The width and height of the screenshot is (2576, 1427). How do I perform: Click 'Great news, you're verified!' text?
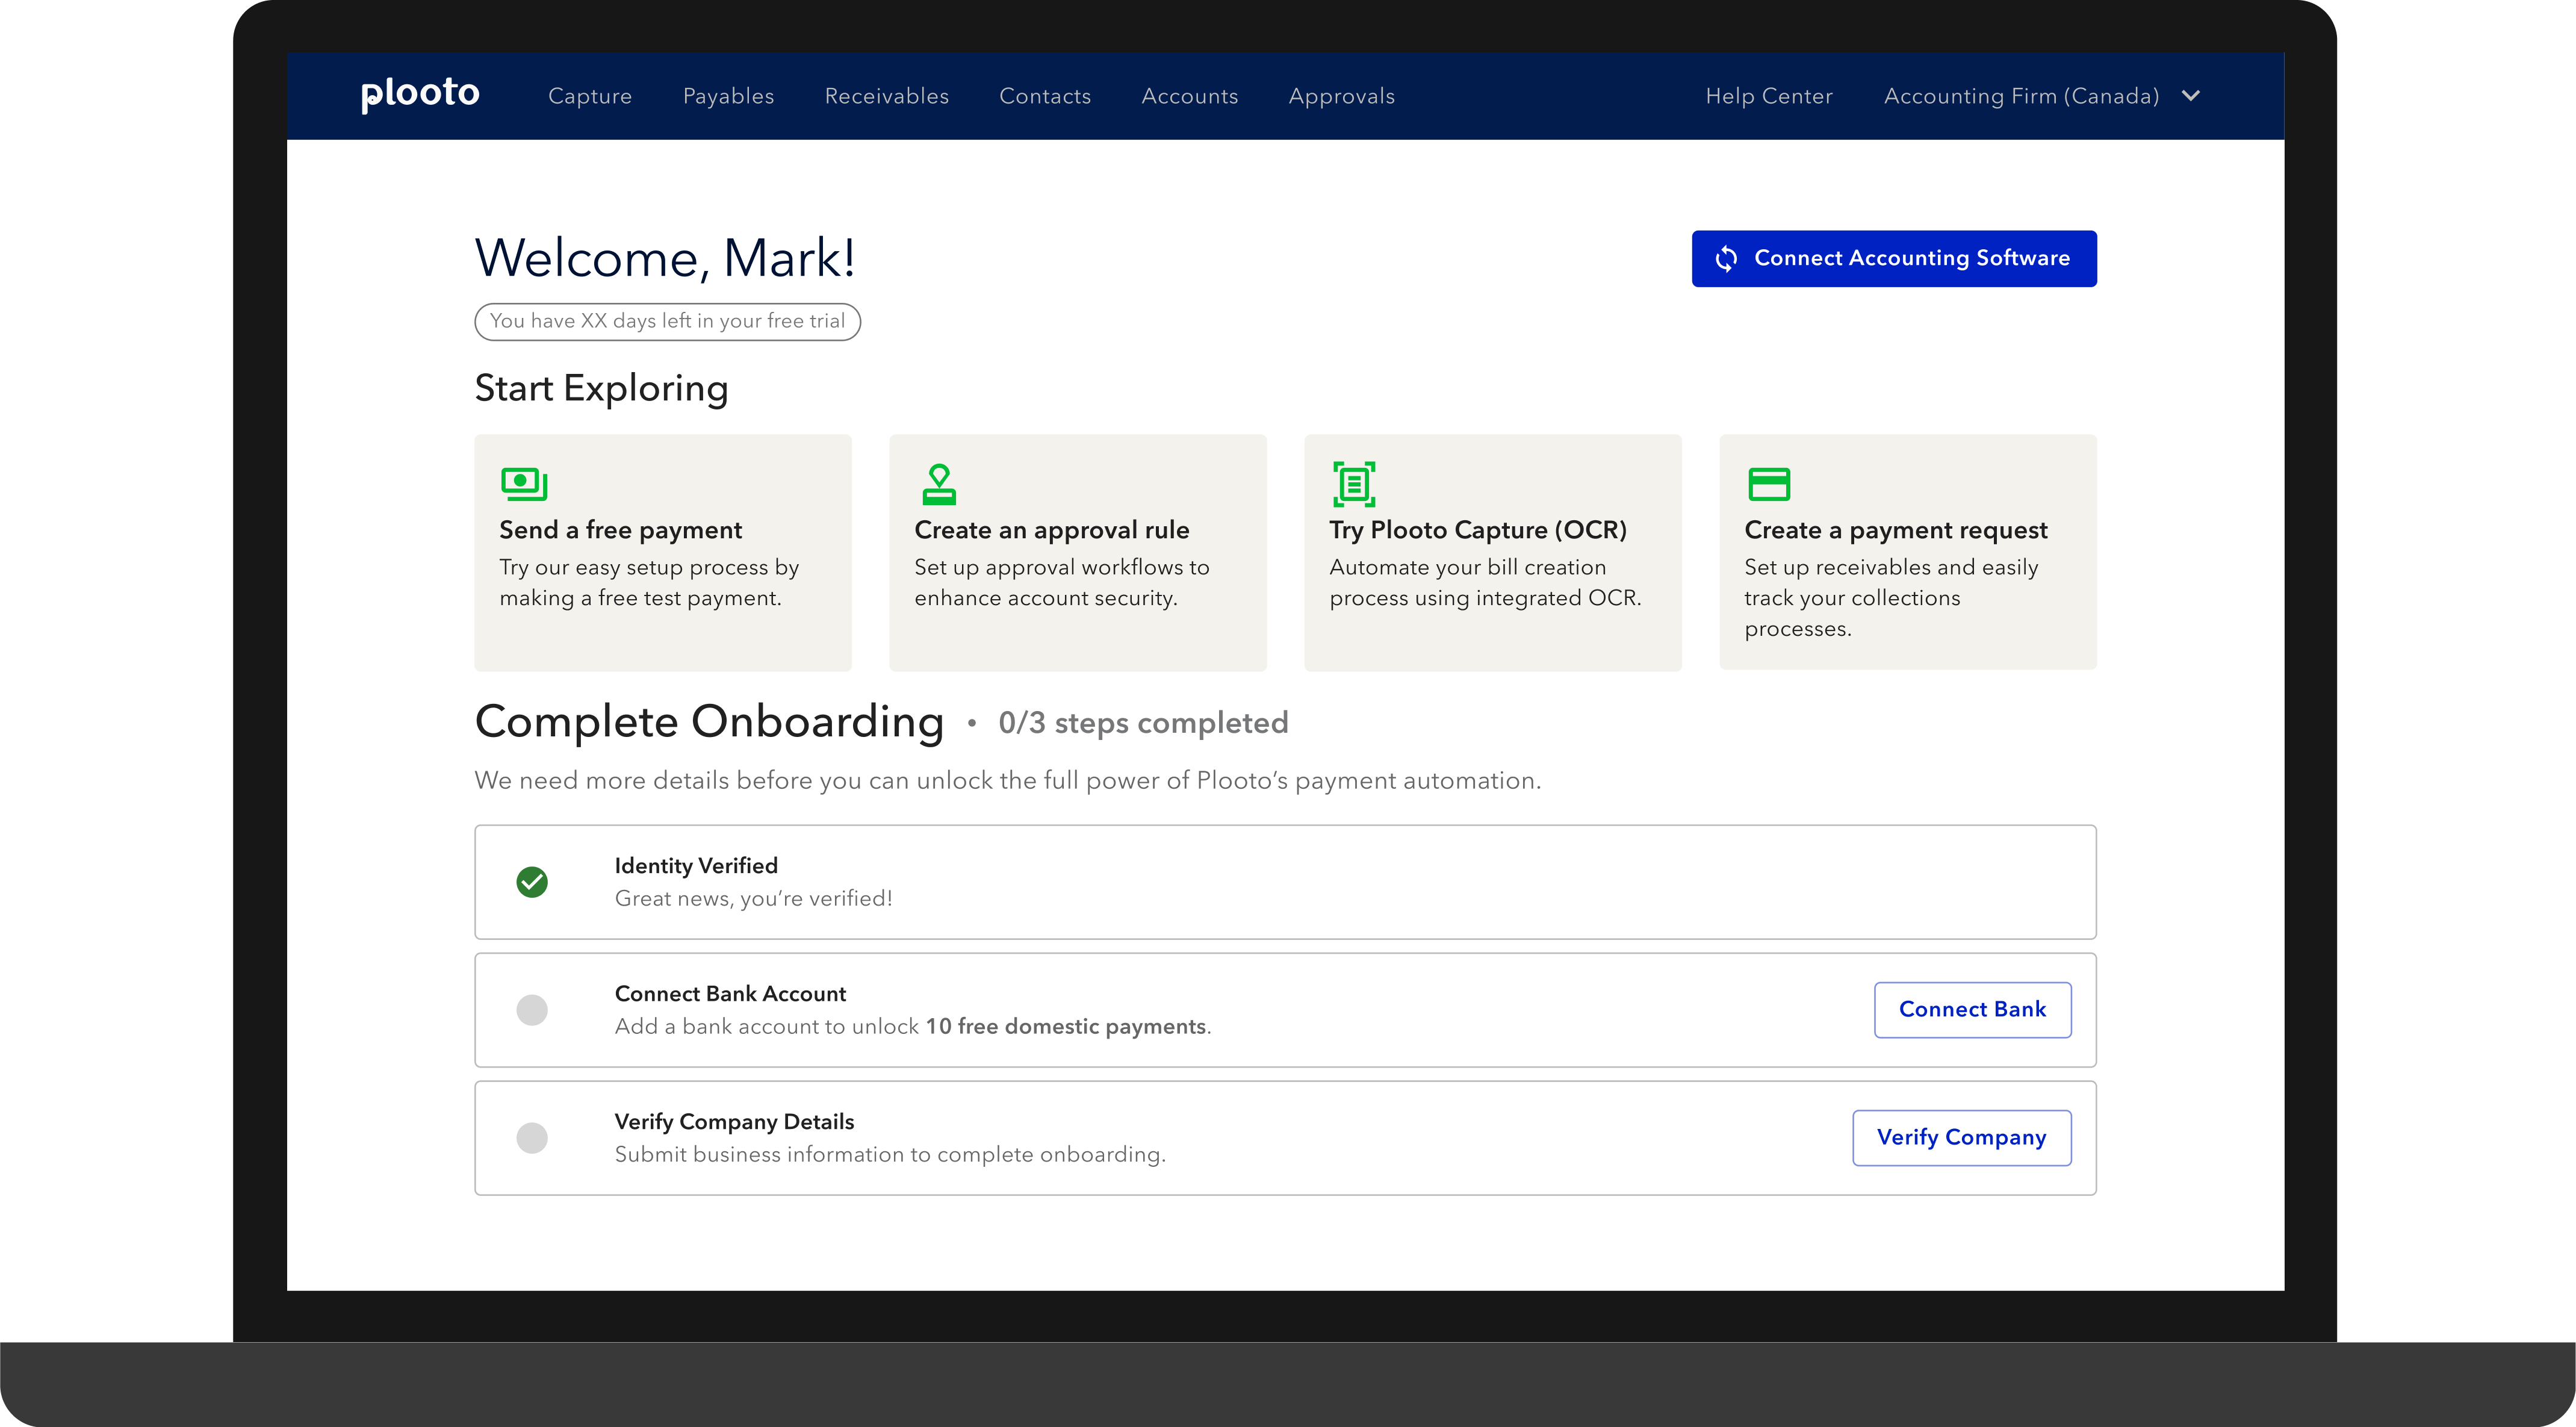[x=753, y=898]
